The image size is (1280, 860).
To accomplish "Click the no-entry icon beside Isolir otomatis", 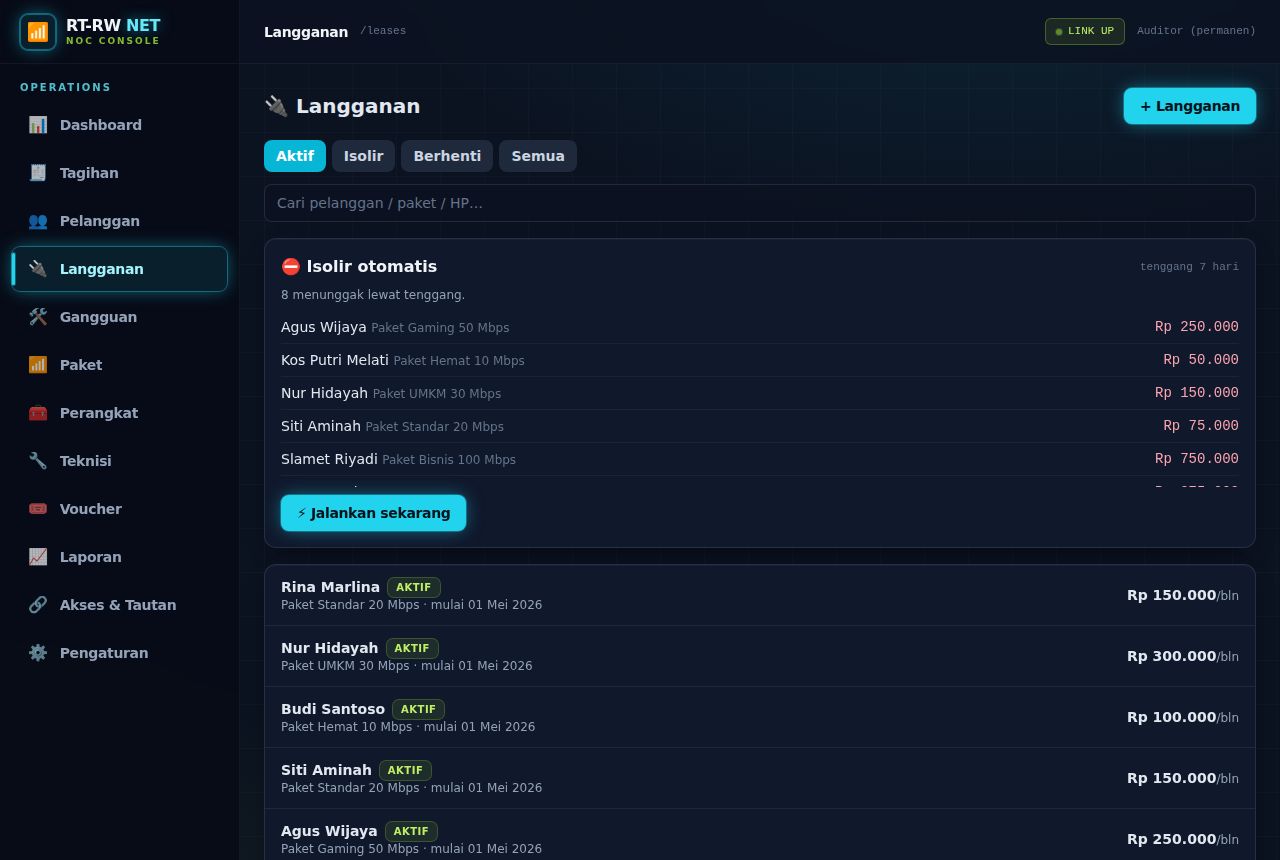I will click(x=291, y=267).
